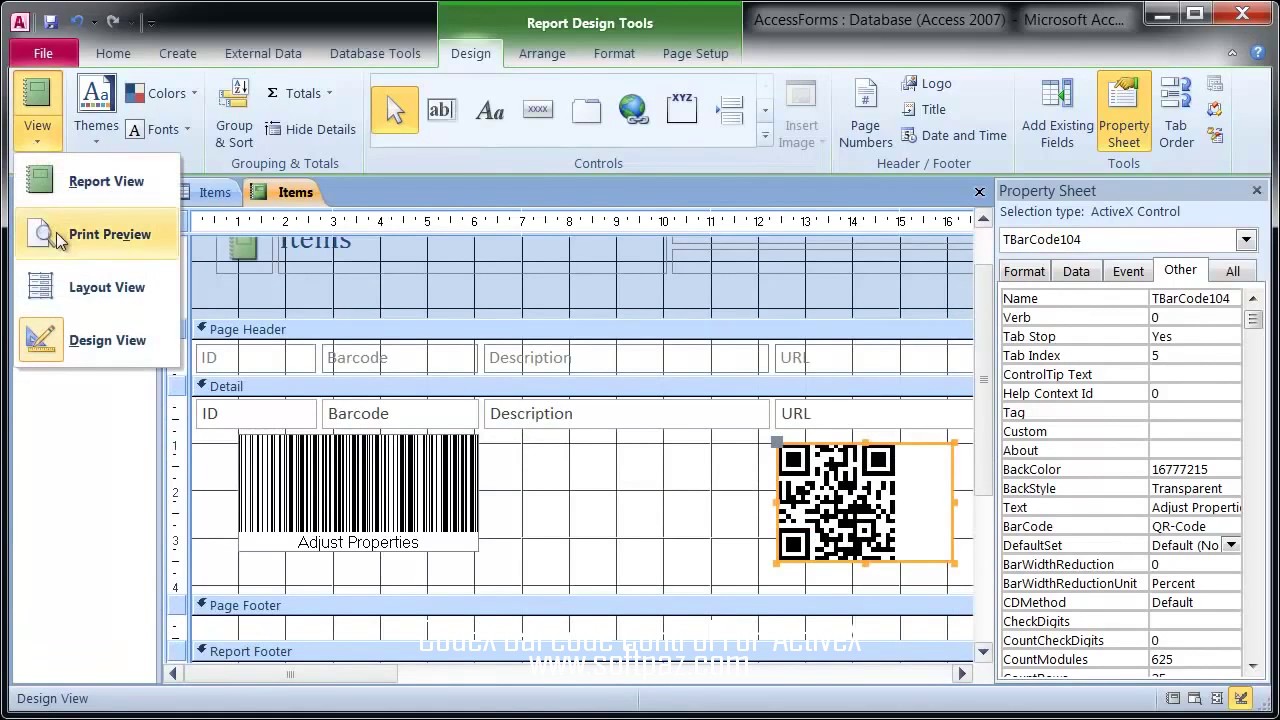
Task: Switch to the Arrange ribbon tab
Action: 542,53
